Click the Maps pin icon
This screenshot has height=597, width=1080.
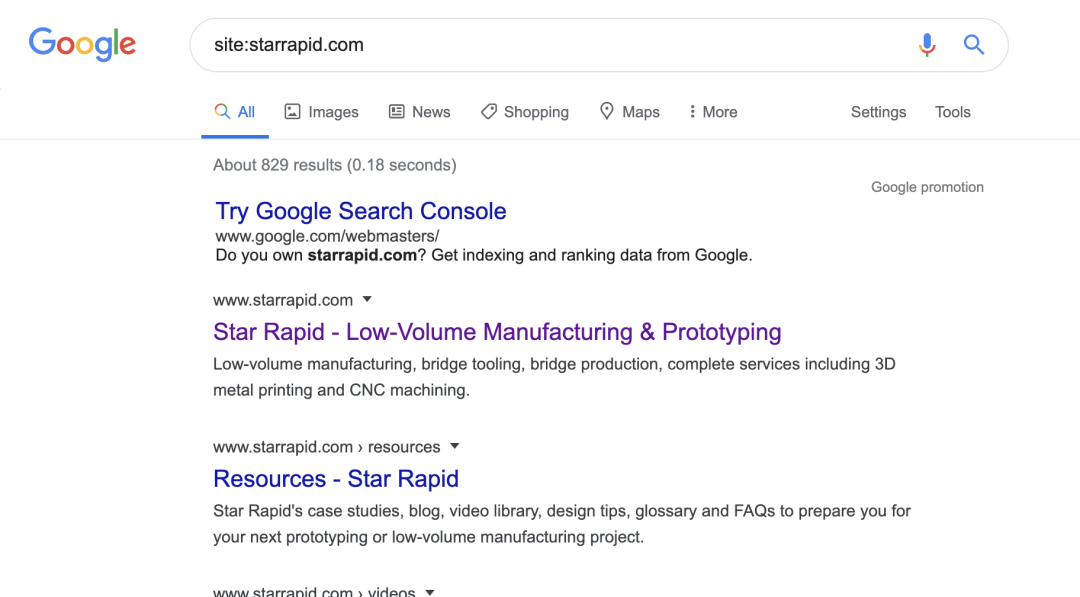pyautogui.click(x=606, y=111)
